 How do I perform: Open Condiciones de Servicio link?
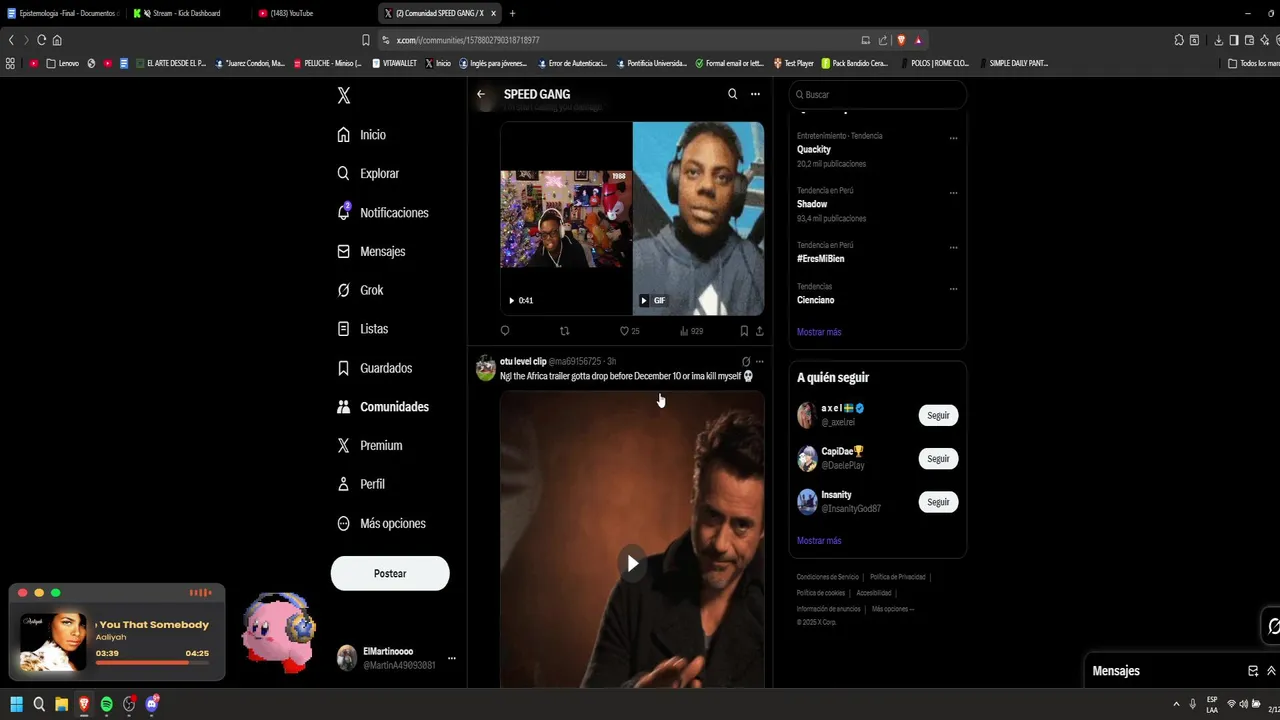tap(828, 577)
